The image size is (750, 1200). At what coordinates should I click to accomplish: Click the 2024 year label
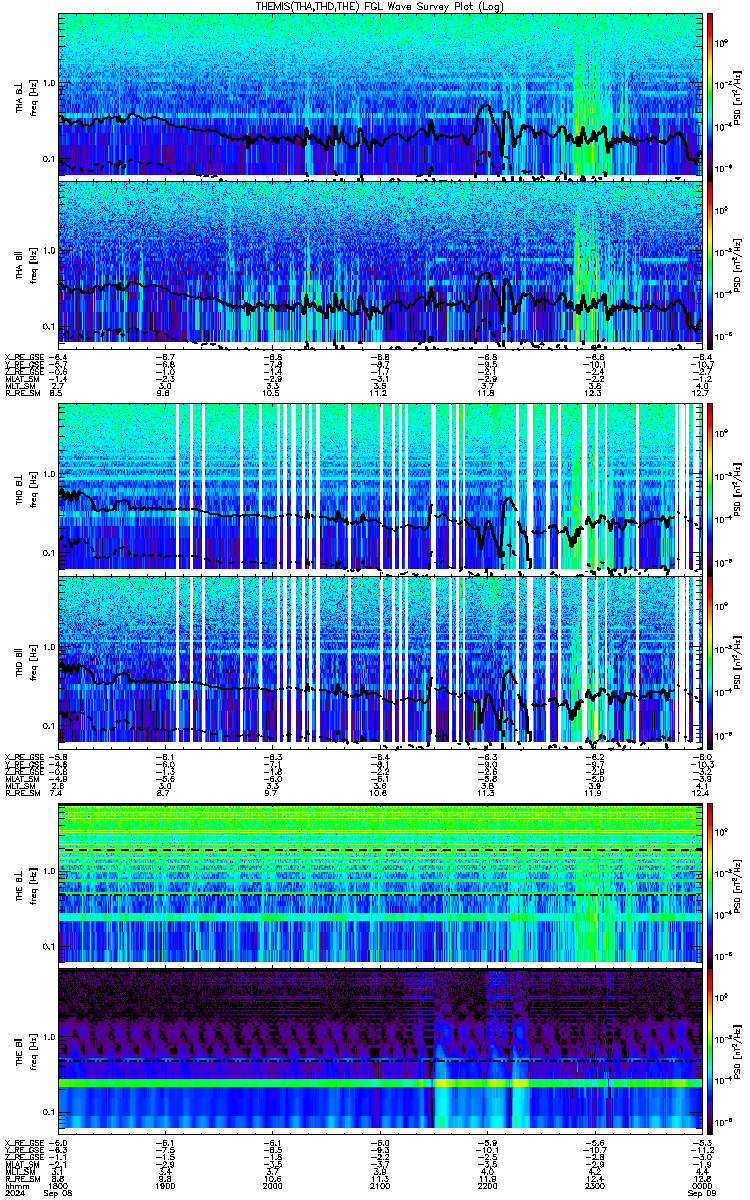pyautogui.click(x=14, y=1194)
